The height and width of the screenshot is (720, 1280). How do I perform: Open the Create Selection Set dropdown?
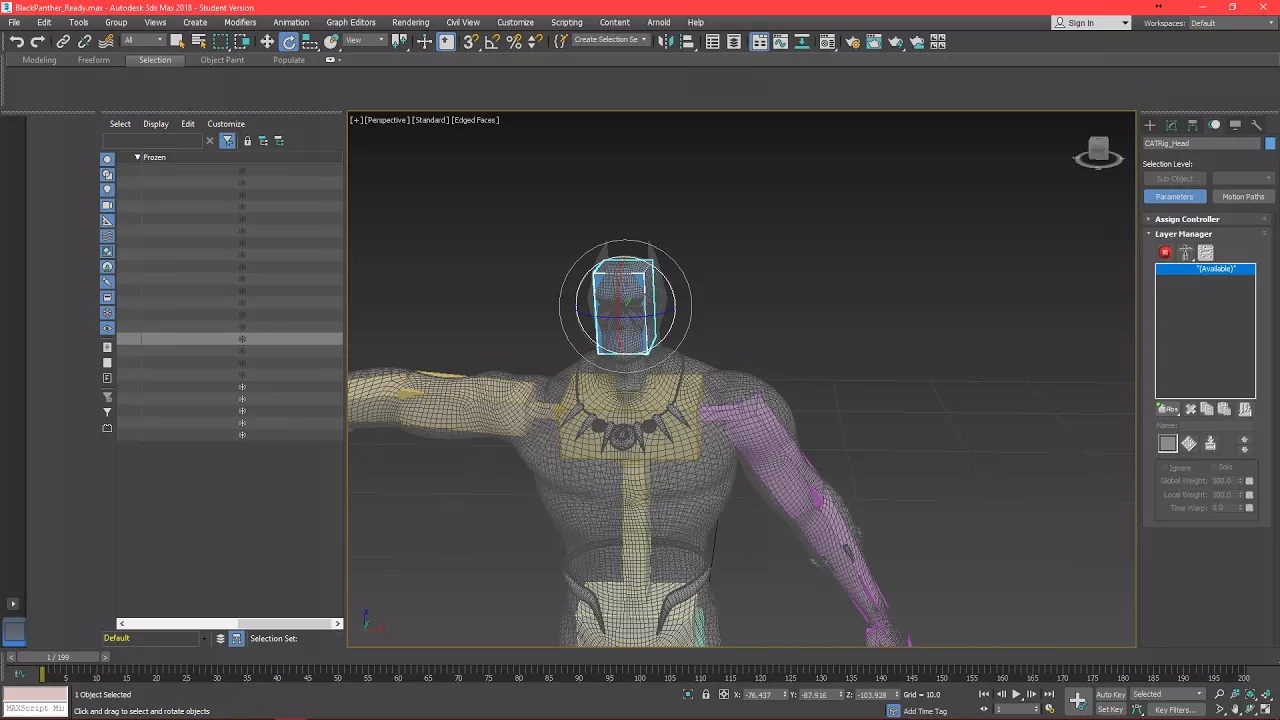[x=610, y=40]
